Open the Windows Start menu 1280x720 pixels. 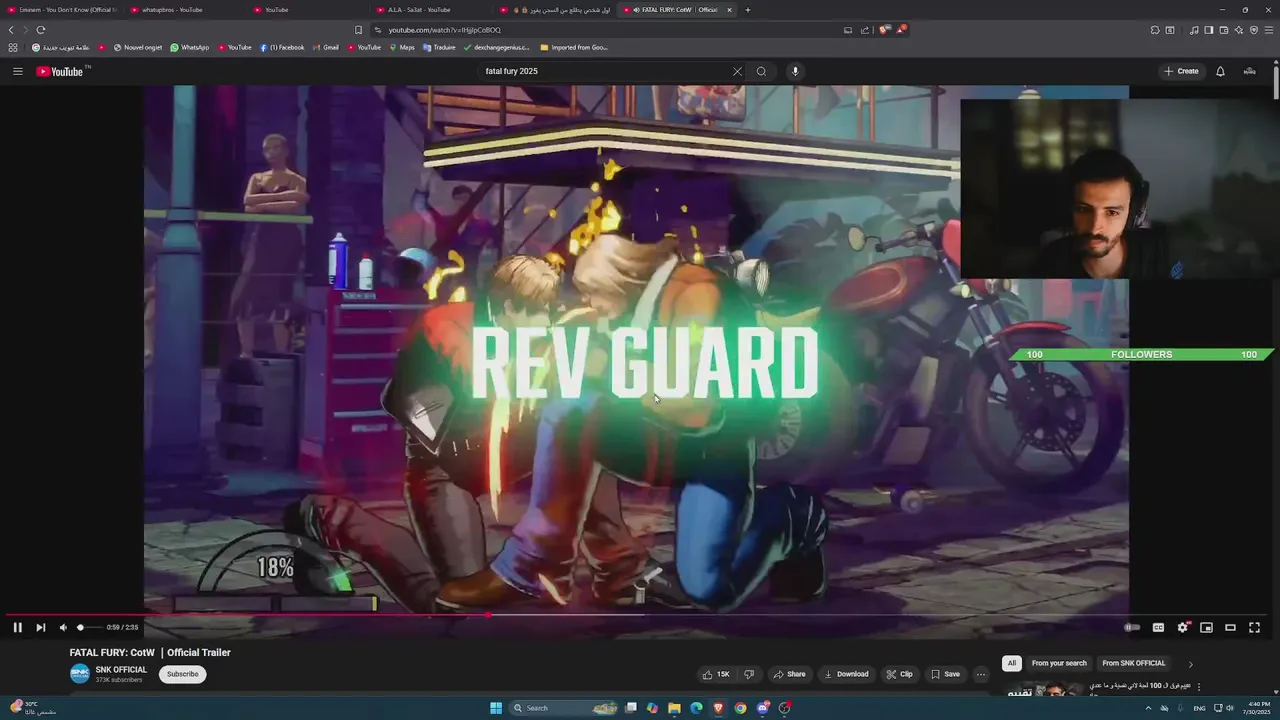[x=496, y=708]
